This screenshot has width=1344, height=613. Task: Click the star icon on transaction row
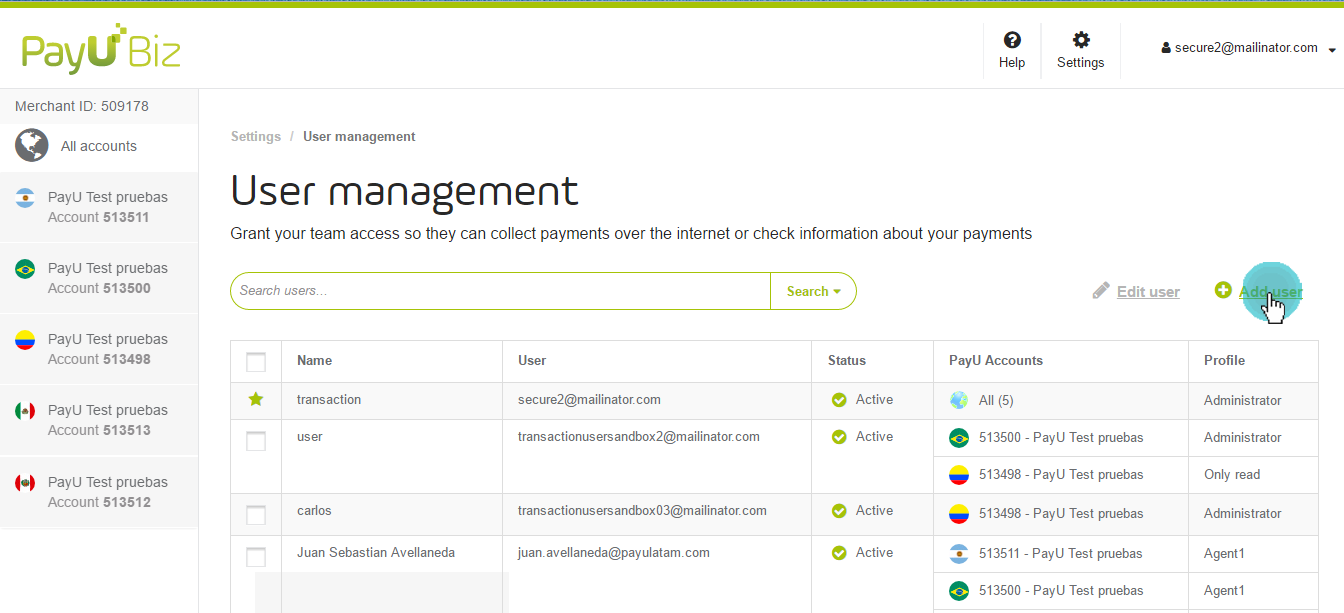256,400
